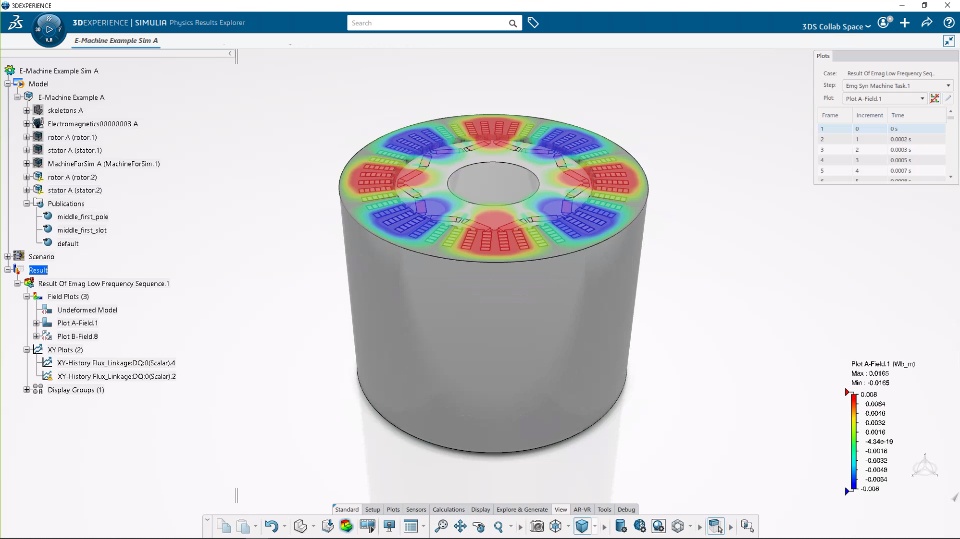Viewport: 960px width, 539px height.
Task: Click the hexagon nut display icon
Action: click(678, 526)
